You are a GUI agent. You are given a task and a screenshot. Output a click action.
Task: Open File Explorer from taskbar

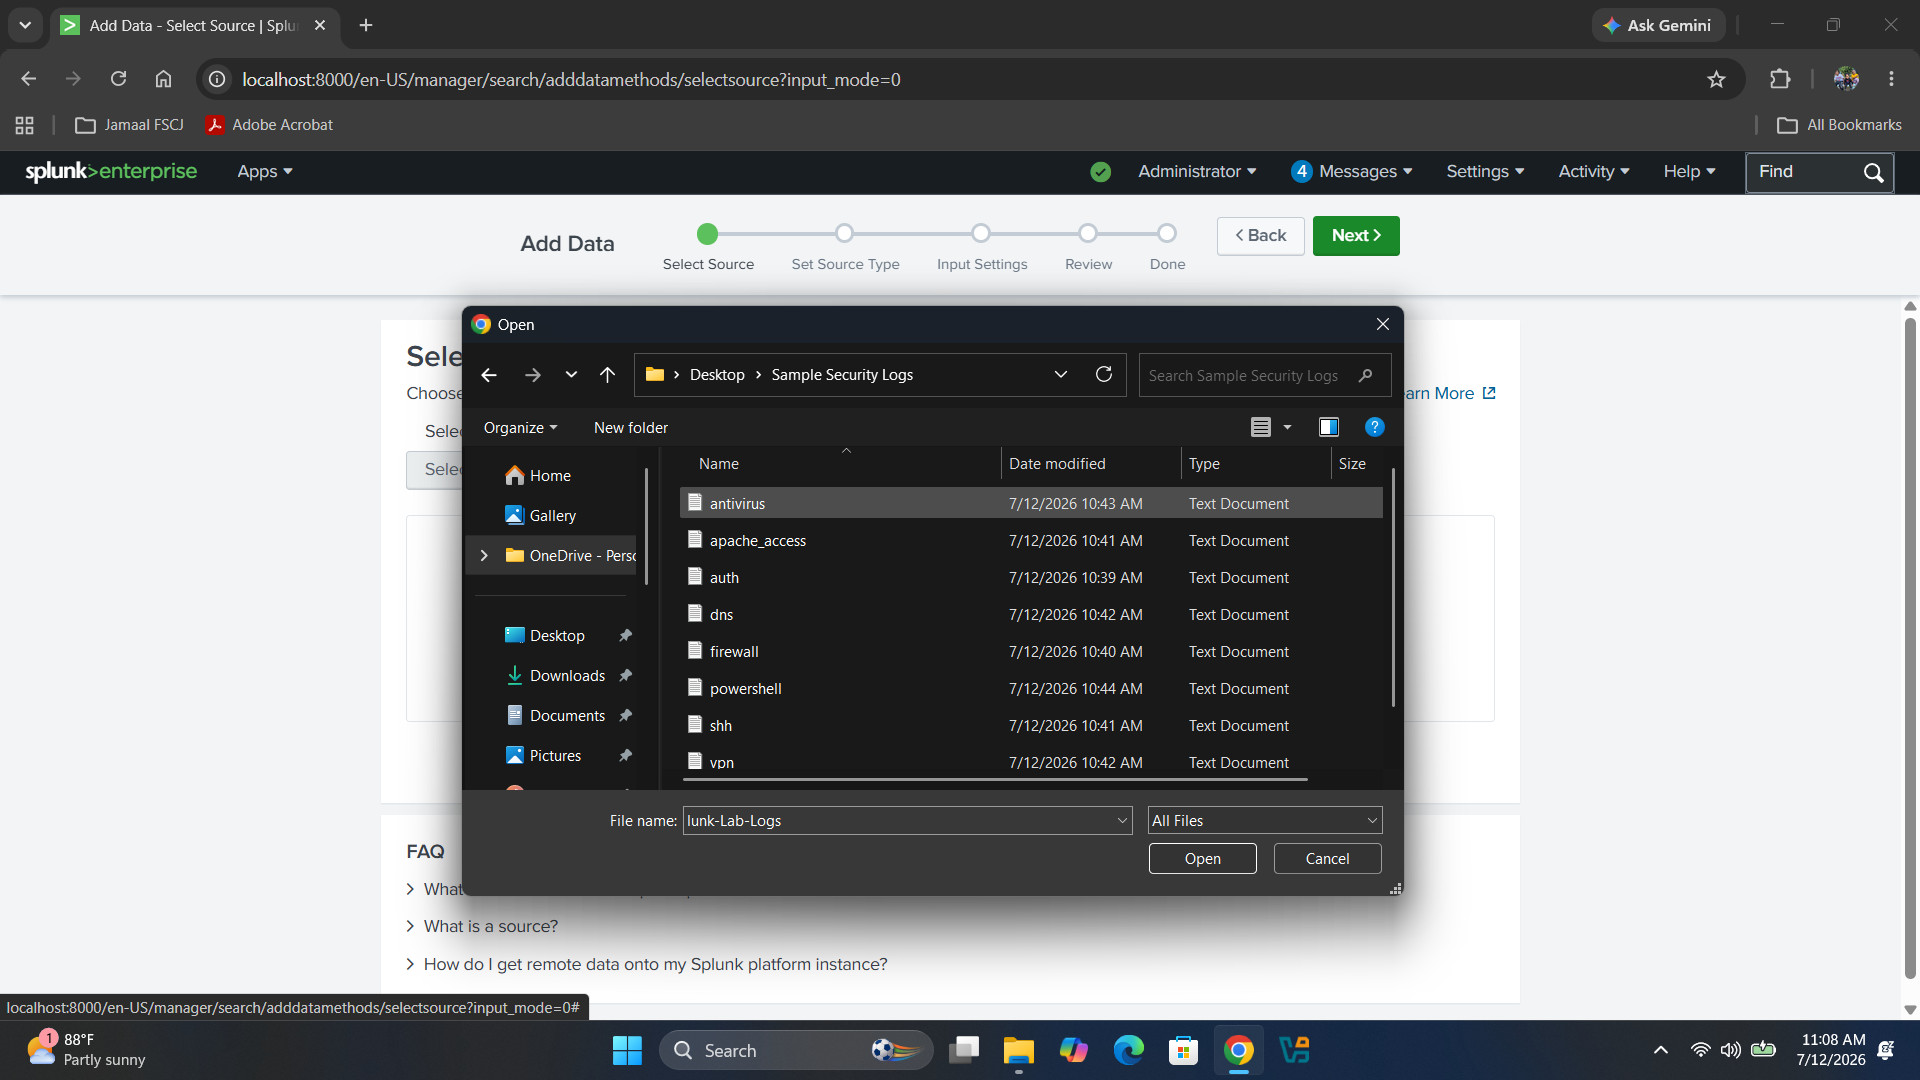click(x=1018, y=1051)
